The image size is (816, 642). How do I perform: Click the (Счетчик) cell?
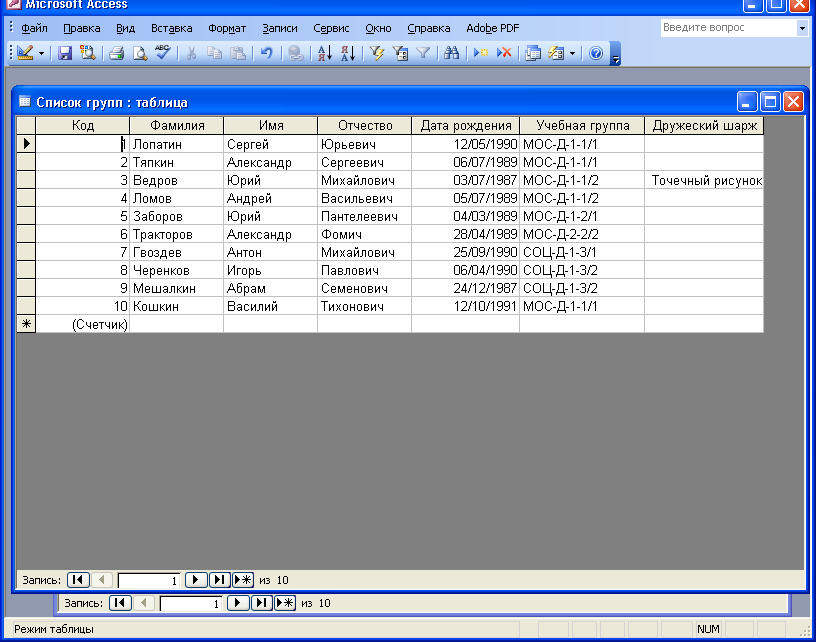83,324
